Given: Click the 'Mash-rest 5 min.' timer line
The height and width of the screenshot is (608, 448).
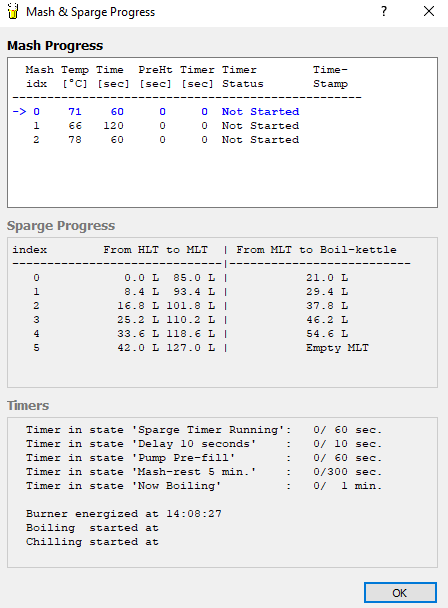Looking at the screenshot, I should pyautogui.click(x=204, y=472).
